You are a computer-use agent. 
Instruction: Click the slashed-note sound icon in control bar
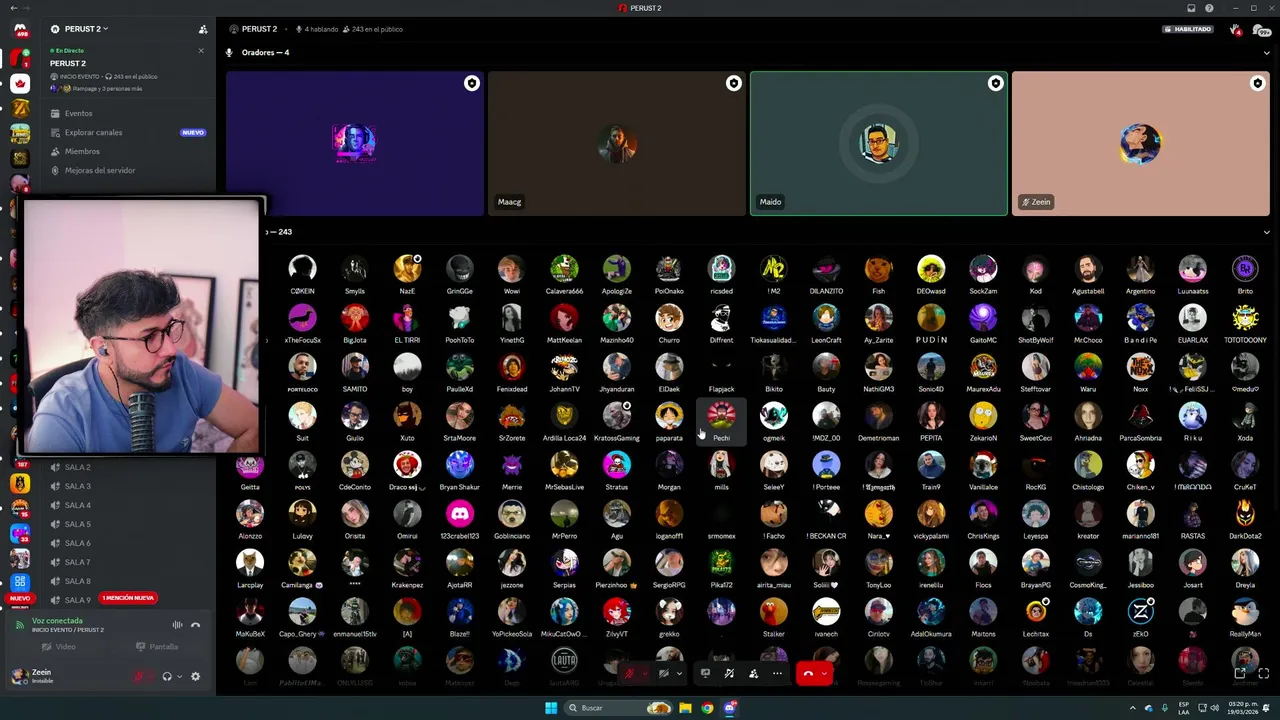click(729, 674)
